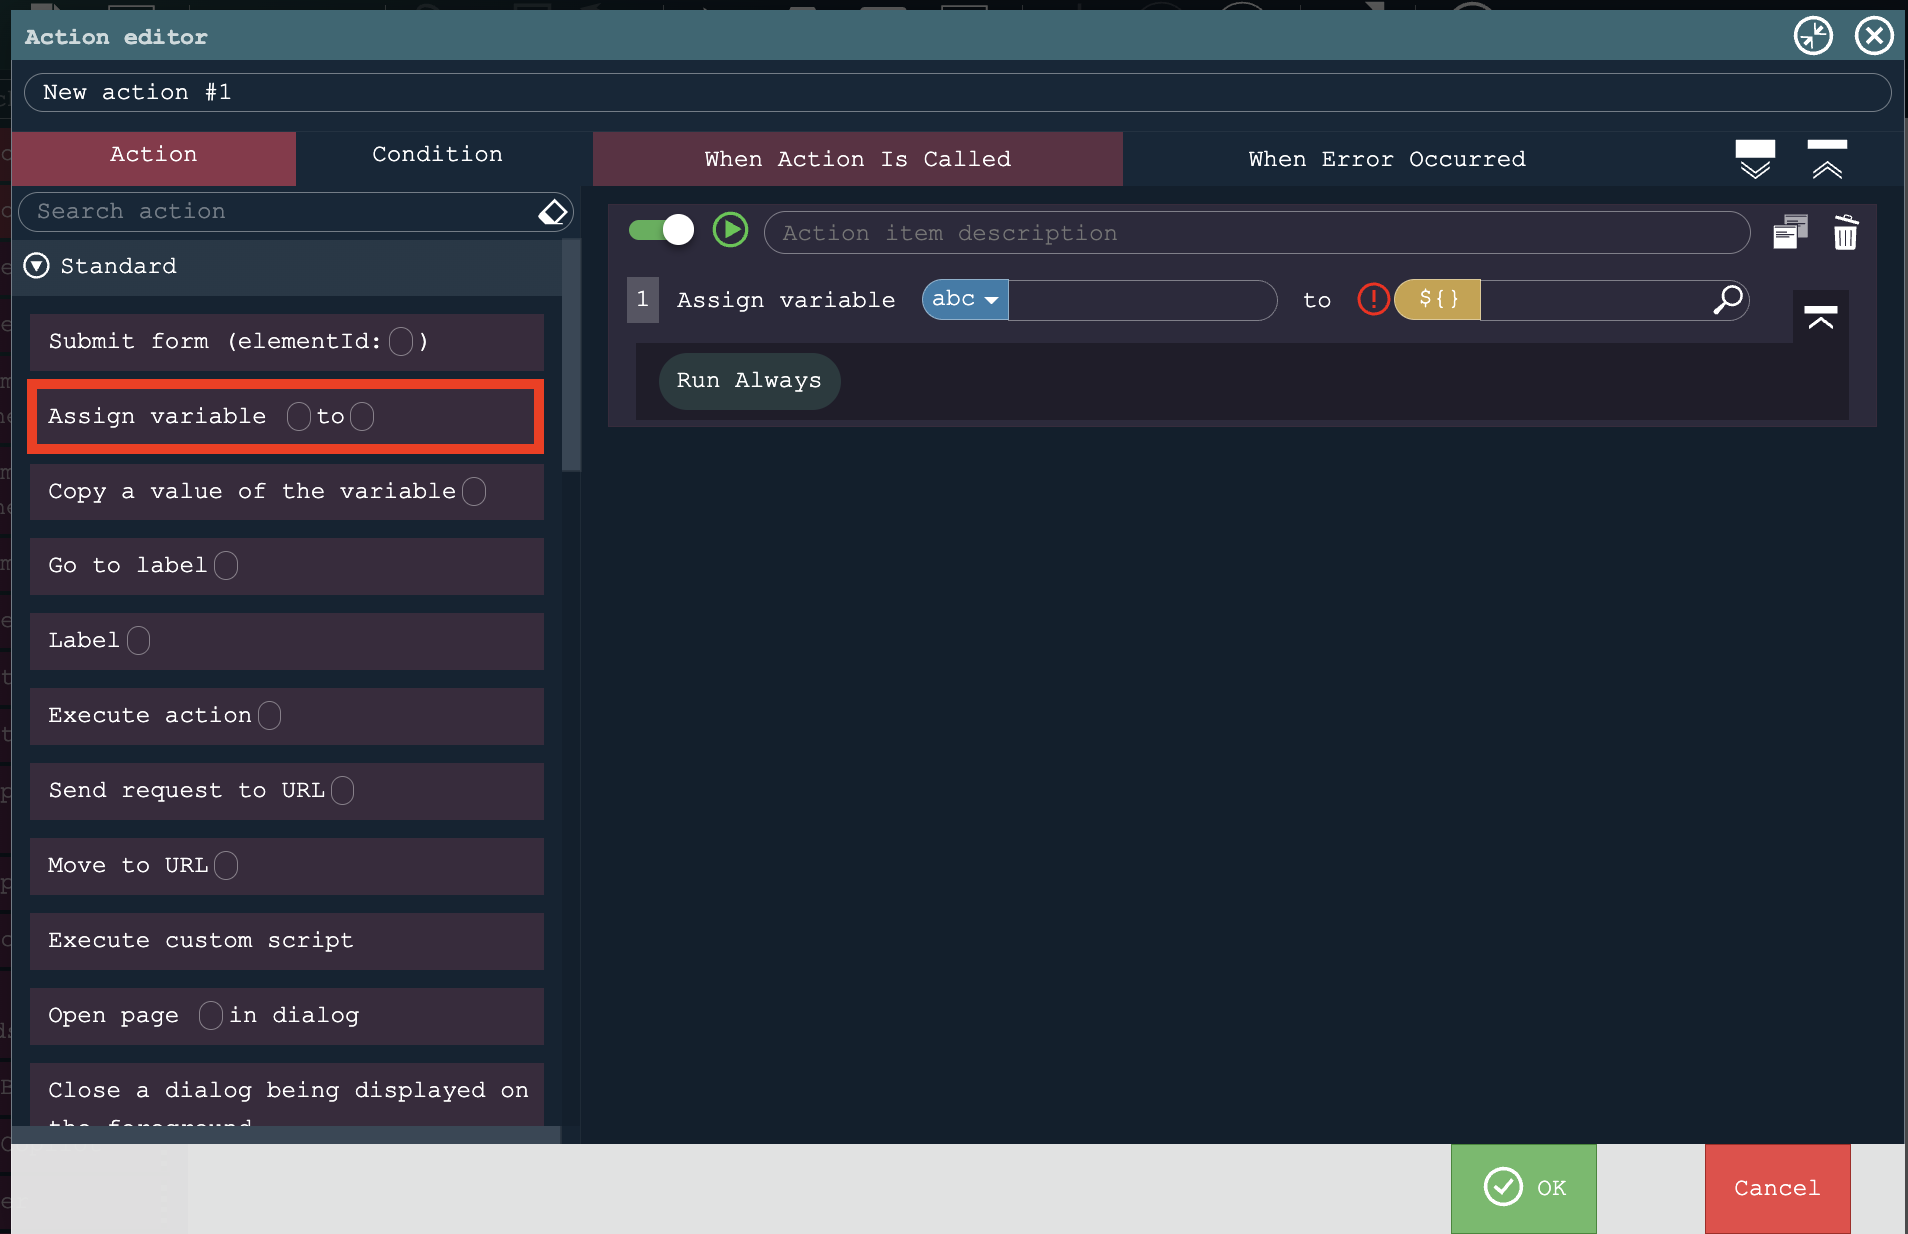Disable the action item toggle switch
This screenshot has height=1234, width=1908.
661,231
